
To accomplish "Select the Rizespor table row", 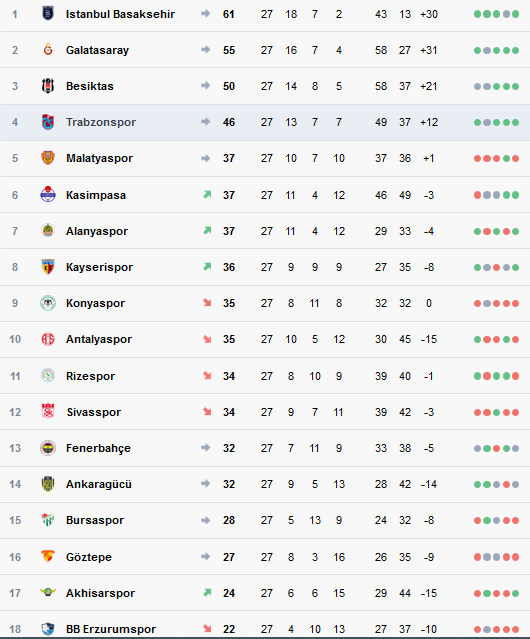I will (265, 376).
